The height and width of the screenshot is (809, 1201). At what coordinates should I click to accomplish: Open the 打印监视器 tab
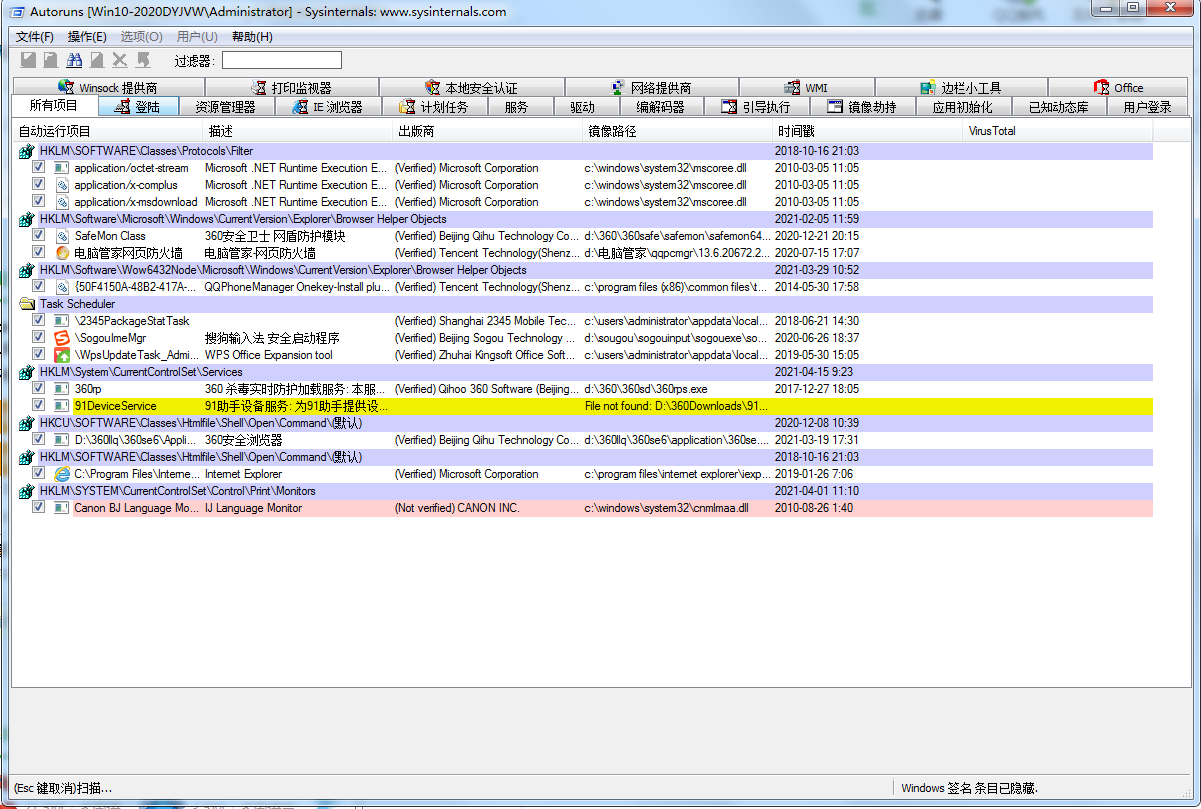(291, 88)
